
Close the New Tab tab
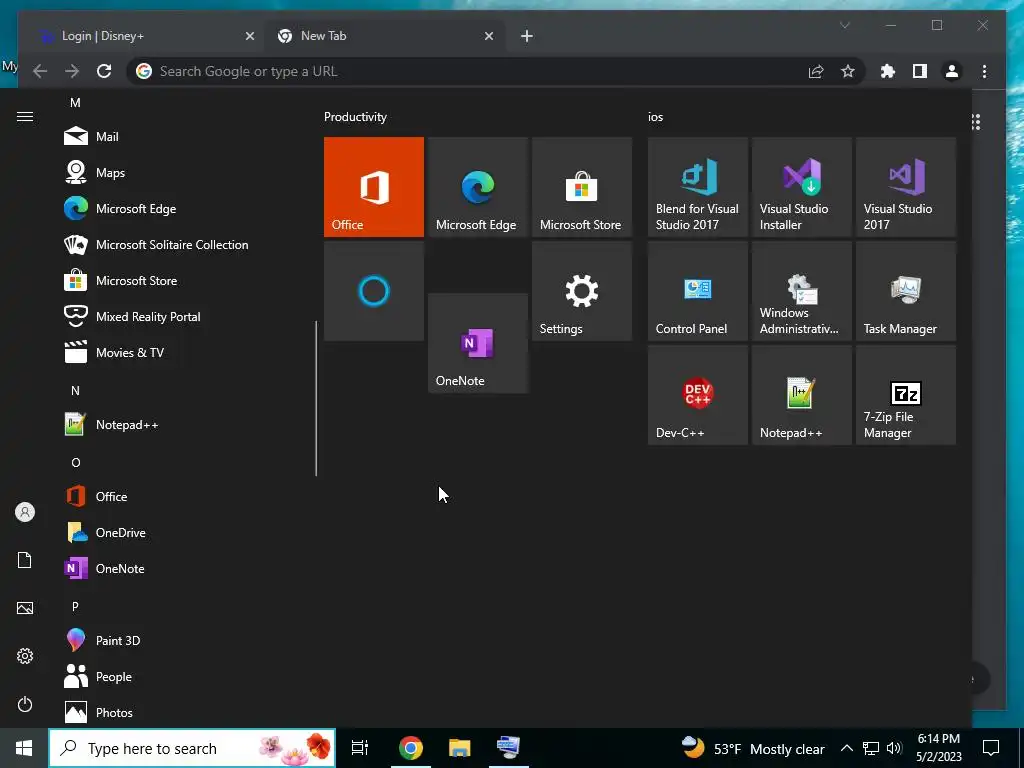[x=488, y=36]
